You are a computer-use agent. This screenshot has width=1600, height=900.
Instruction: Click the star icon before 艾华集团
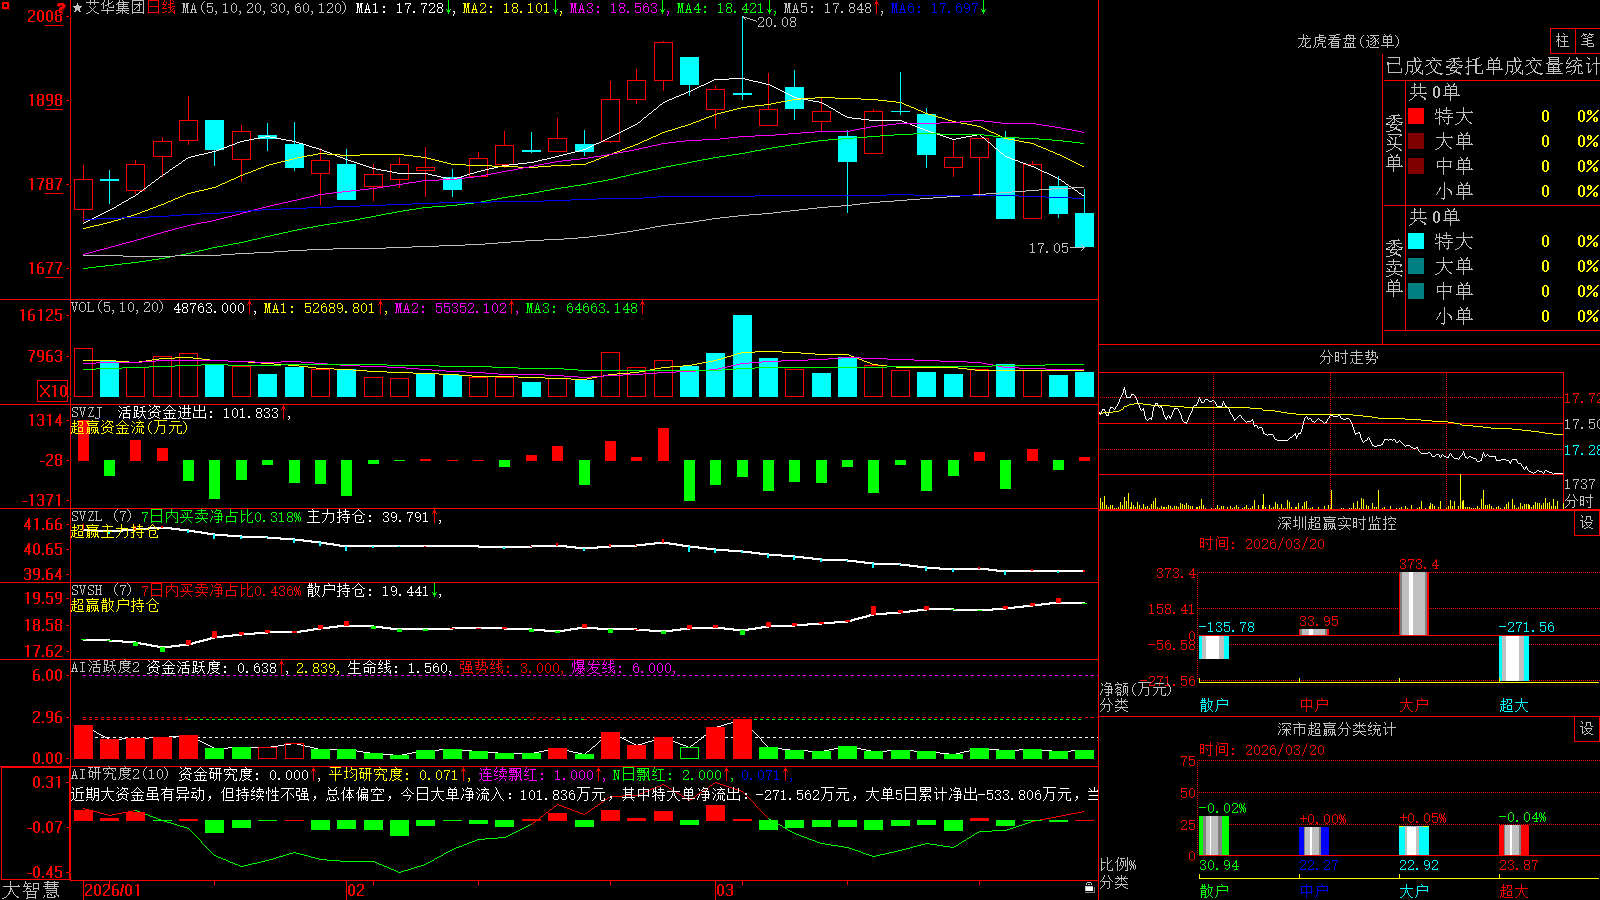78,8
